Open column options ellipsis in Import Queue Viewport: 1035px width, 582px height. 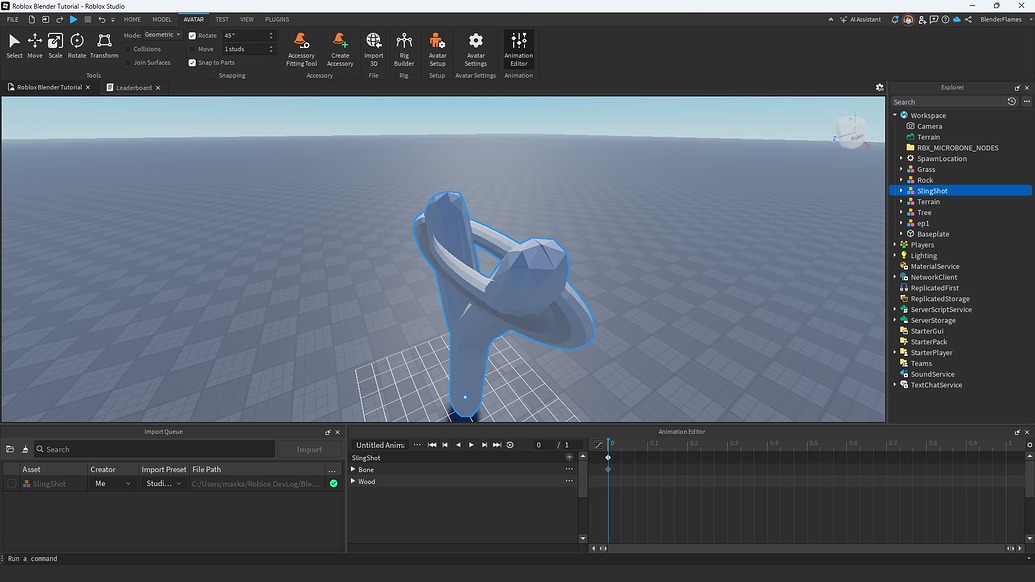(332, 470)
